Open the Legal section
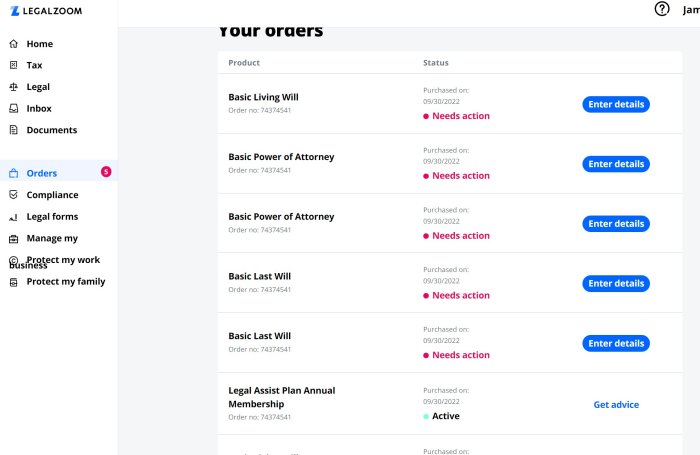 tap(38, 87)
